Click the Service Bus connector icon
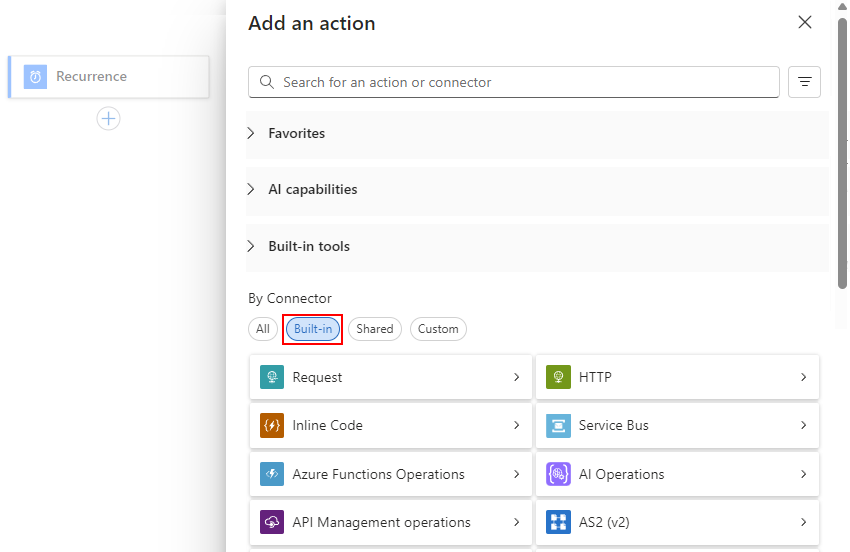 [x=558, y=425]
